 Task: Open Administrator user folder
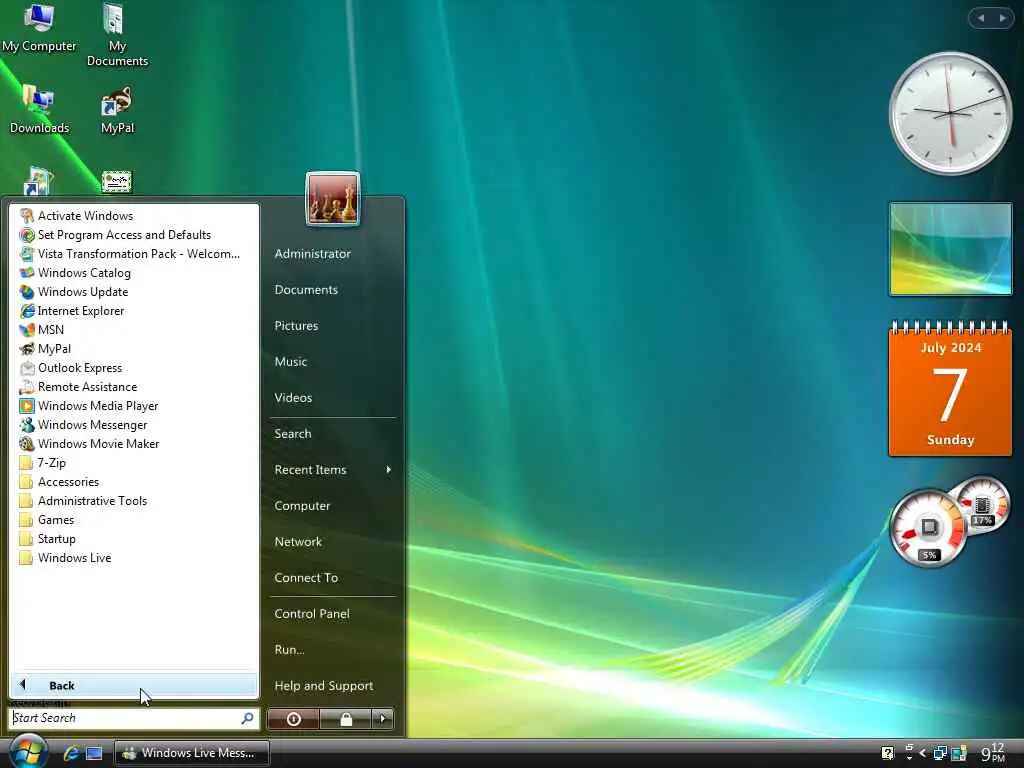[312, 253]
